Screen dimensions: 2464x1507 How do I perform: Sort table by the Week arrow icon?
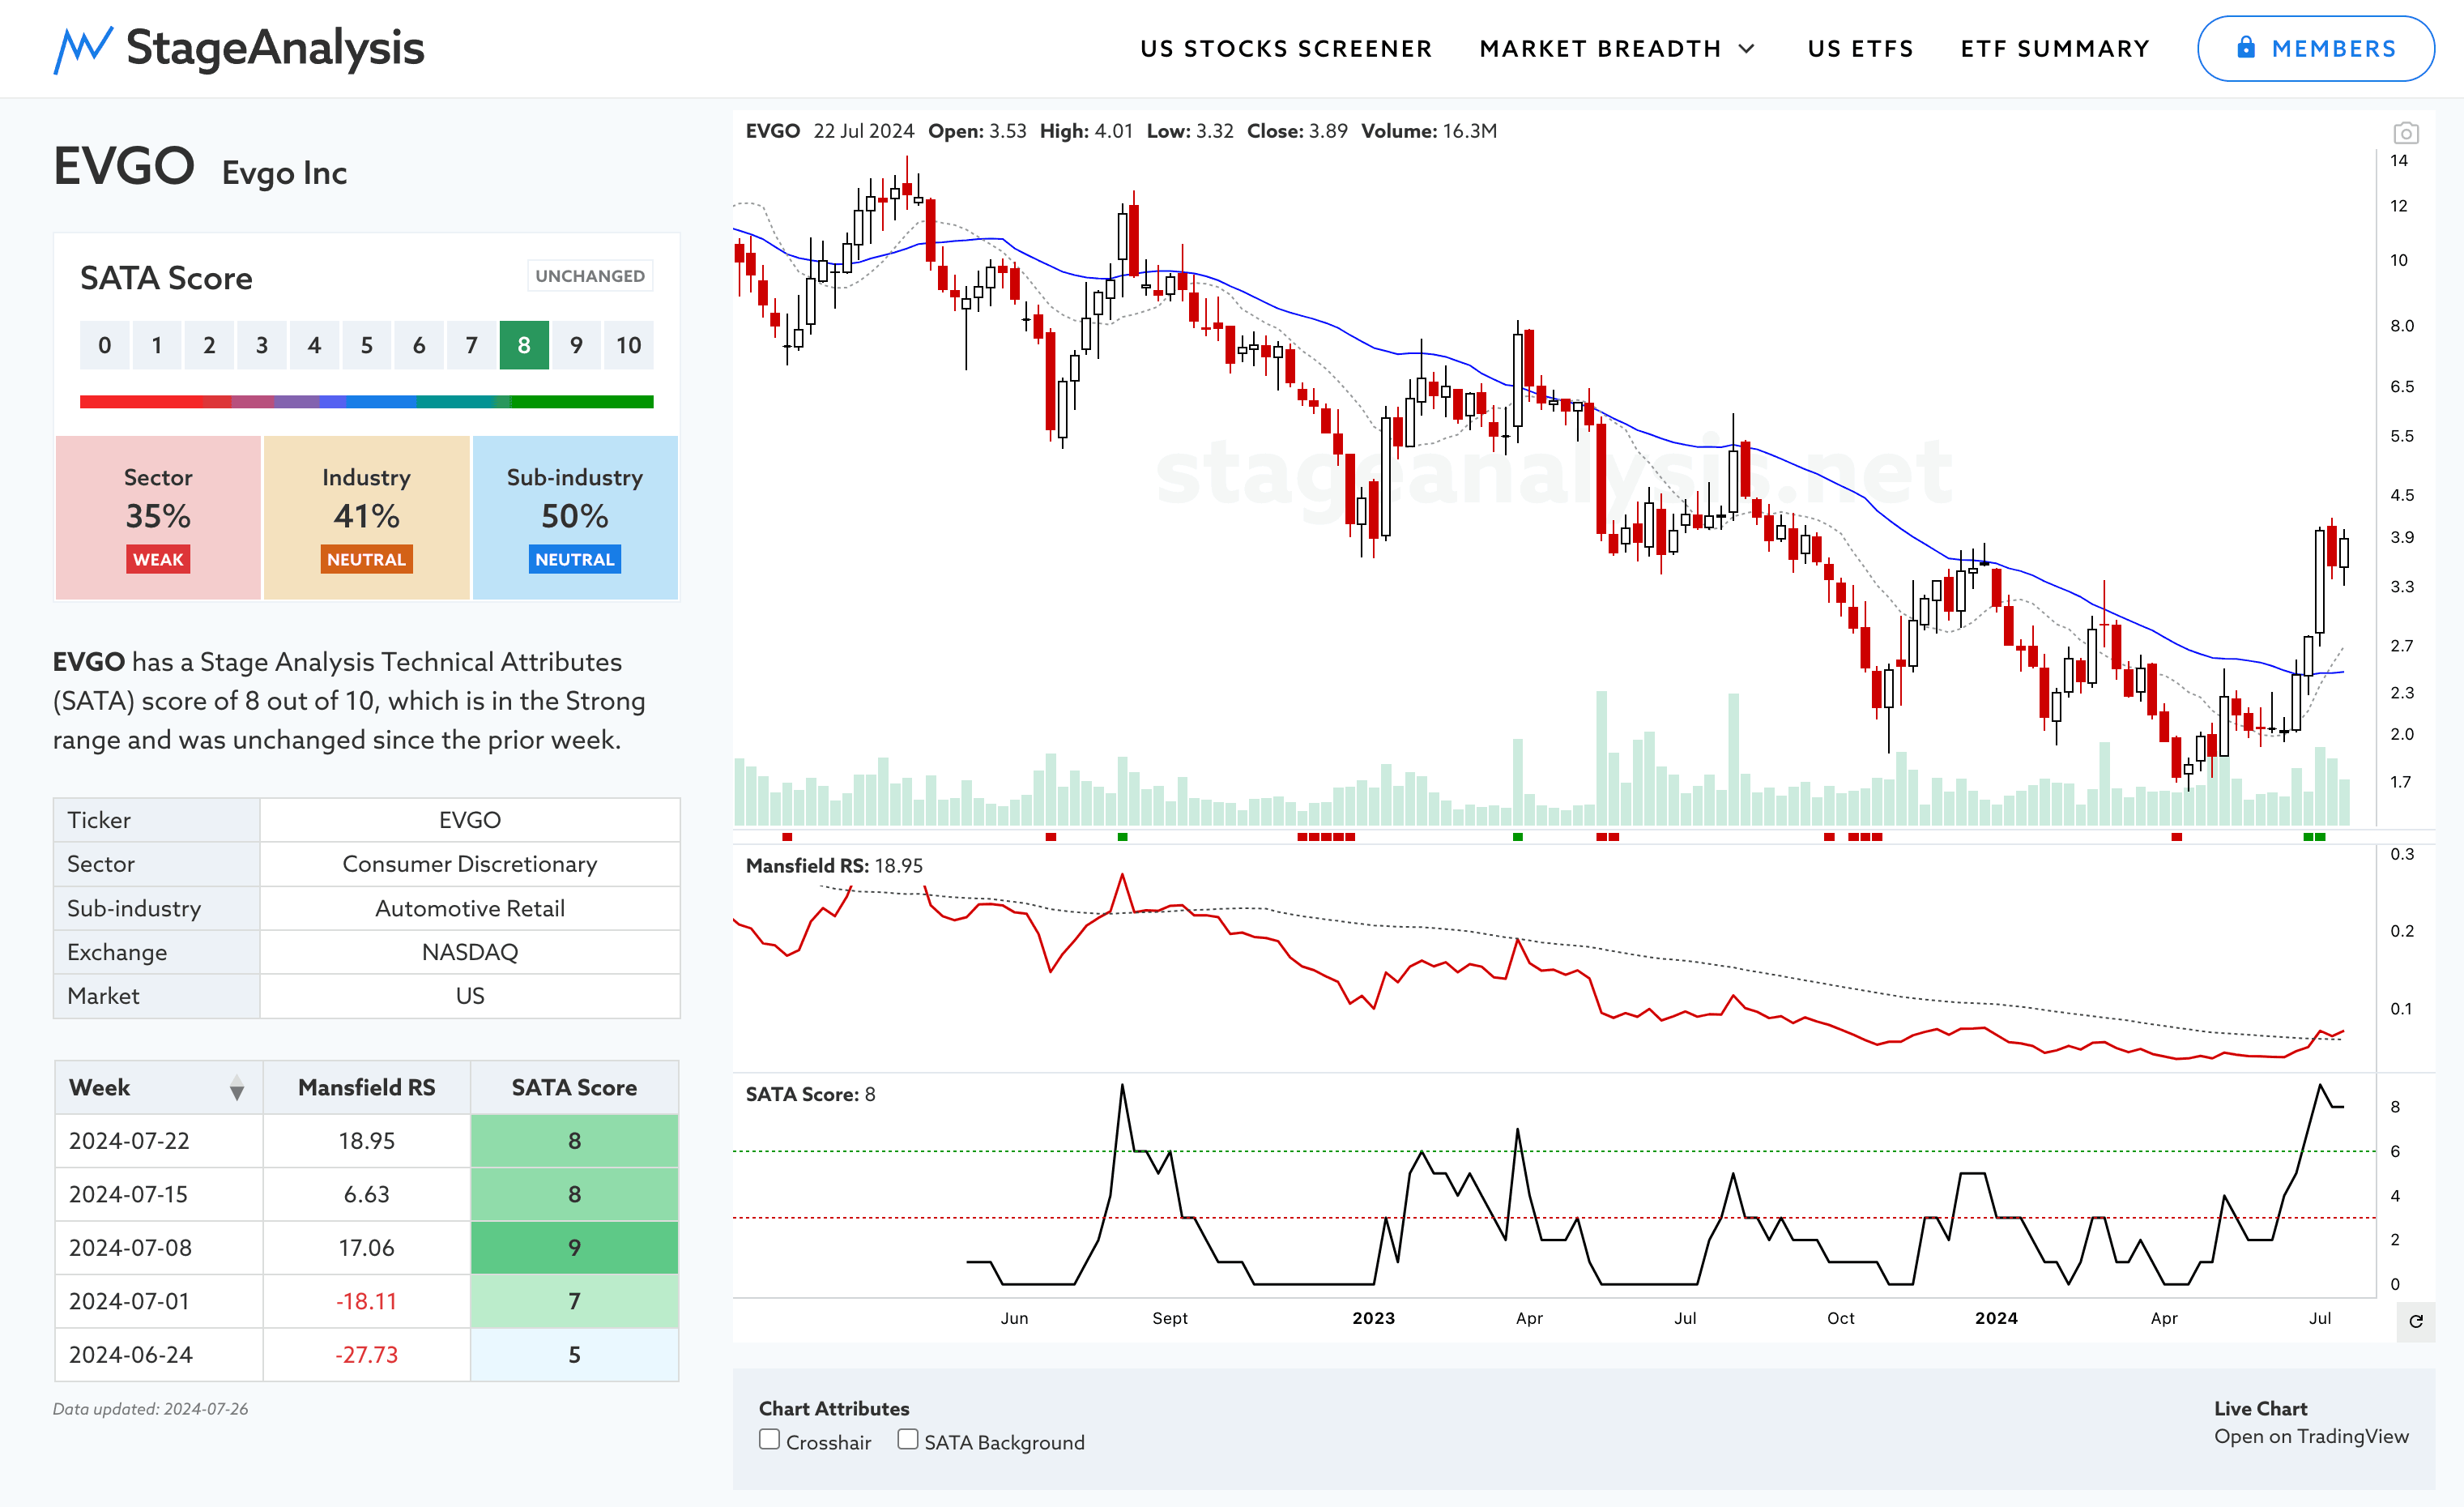click(237, 1088)
